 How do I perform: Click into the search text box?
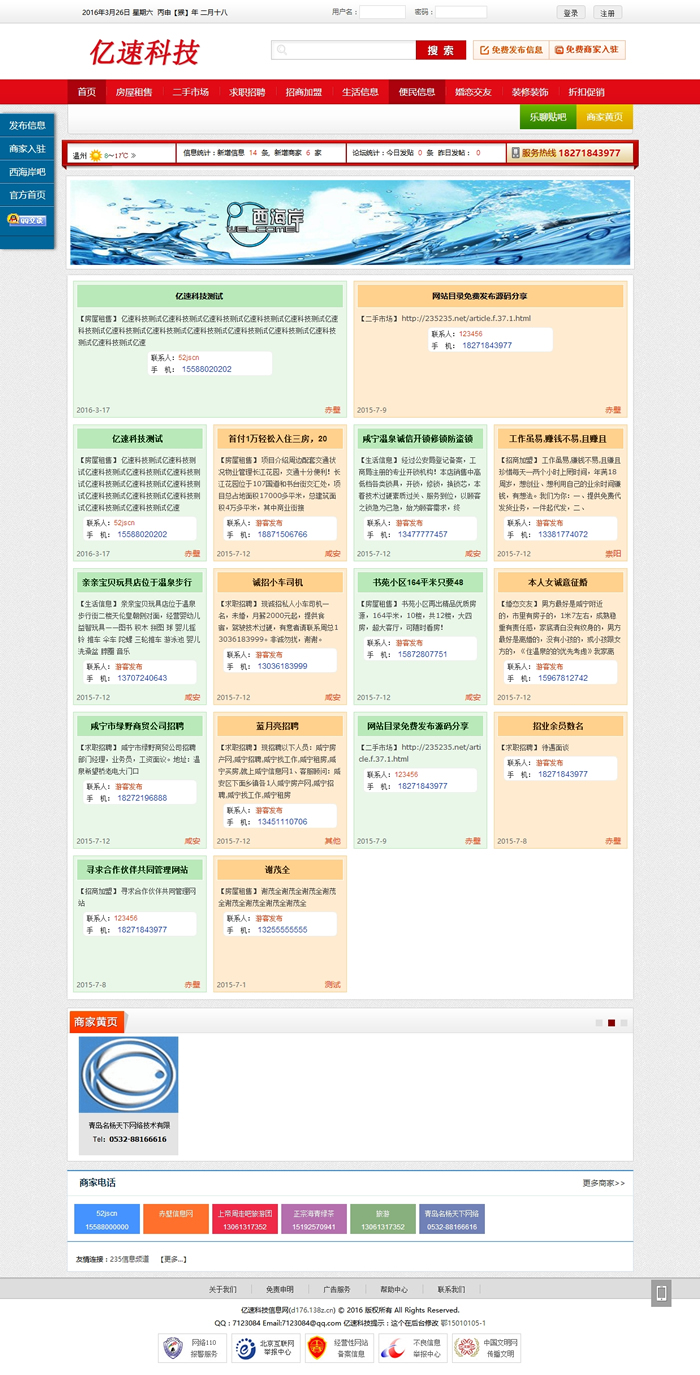tap(343, 50)
